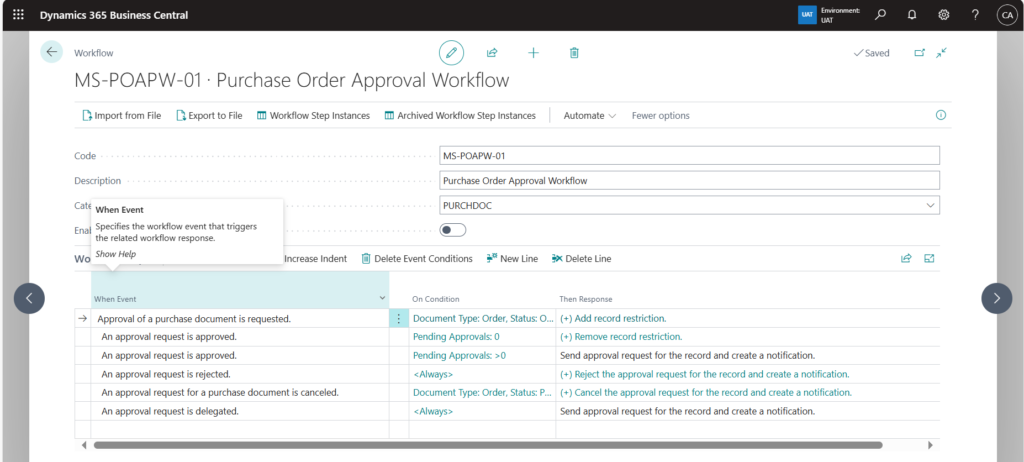Open page in new window icon
The width and height of the screenshot is (1024, 462).
pyautogui.click(x=920, y=53)
